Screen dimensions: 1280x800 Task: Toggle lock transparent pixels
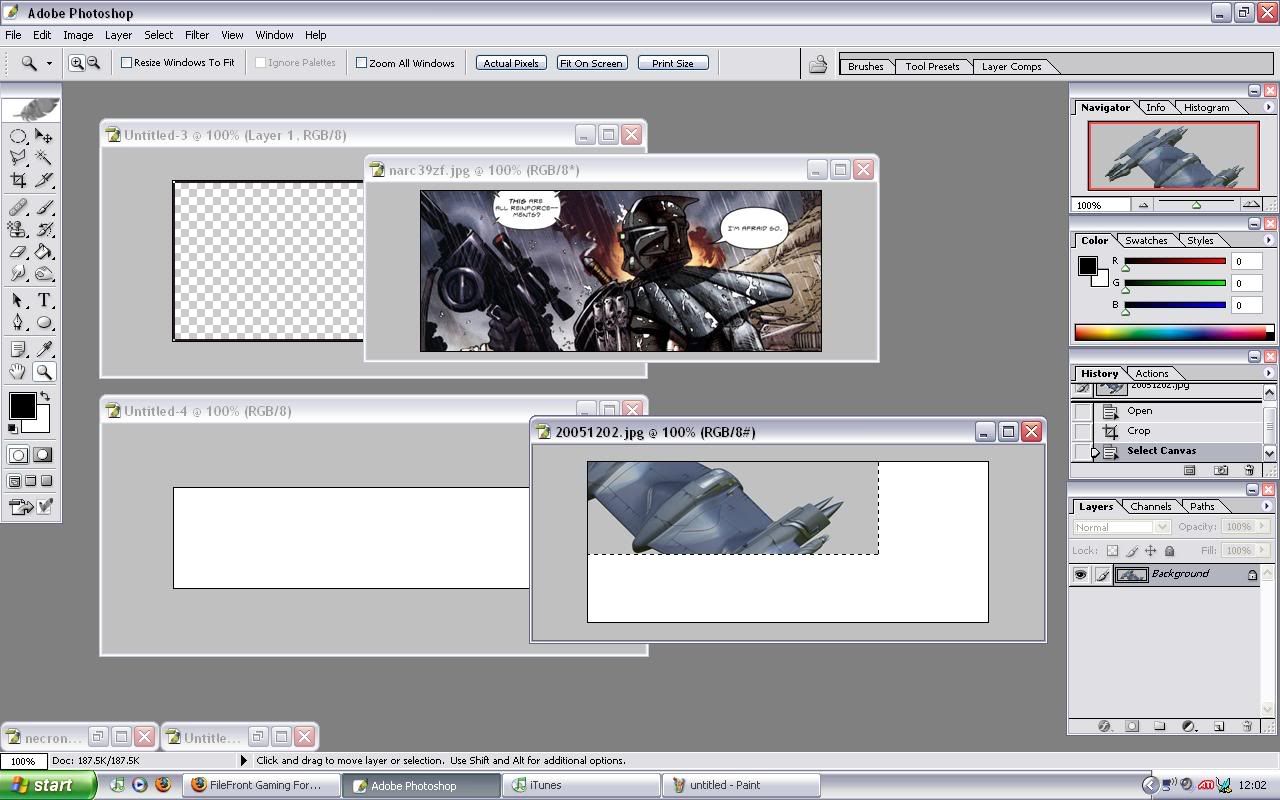click(1112, 551)
